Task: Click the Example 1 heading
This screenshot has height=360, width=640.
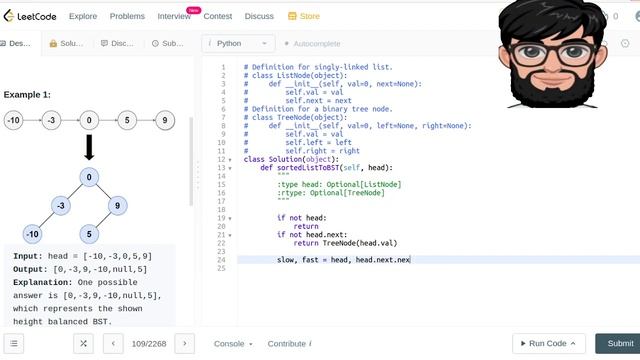Action: 27,95
